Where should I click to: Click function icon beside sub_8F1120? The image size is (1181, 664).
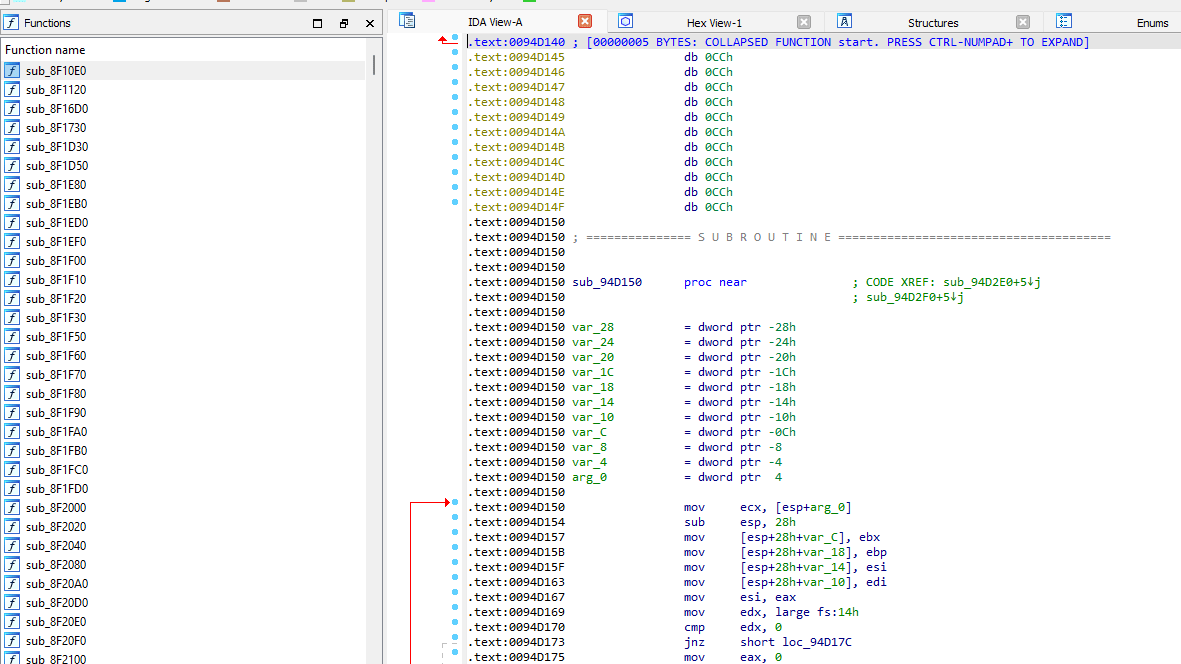(x=12, y=90)
